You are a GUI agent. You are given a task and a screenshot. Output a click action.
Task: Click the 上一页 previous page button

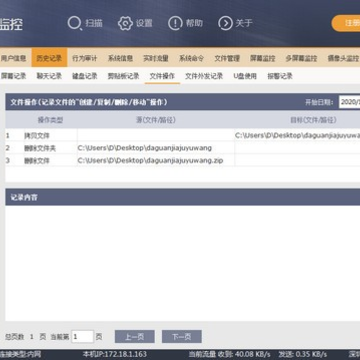(x=135, y=337)
